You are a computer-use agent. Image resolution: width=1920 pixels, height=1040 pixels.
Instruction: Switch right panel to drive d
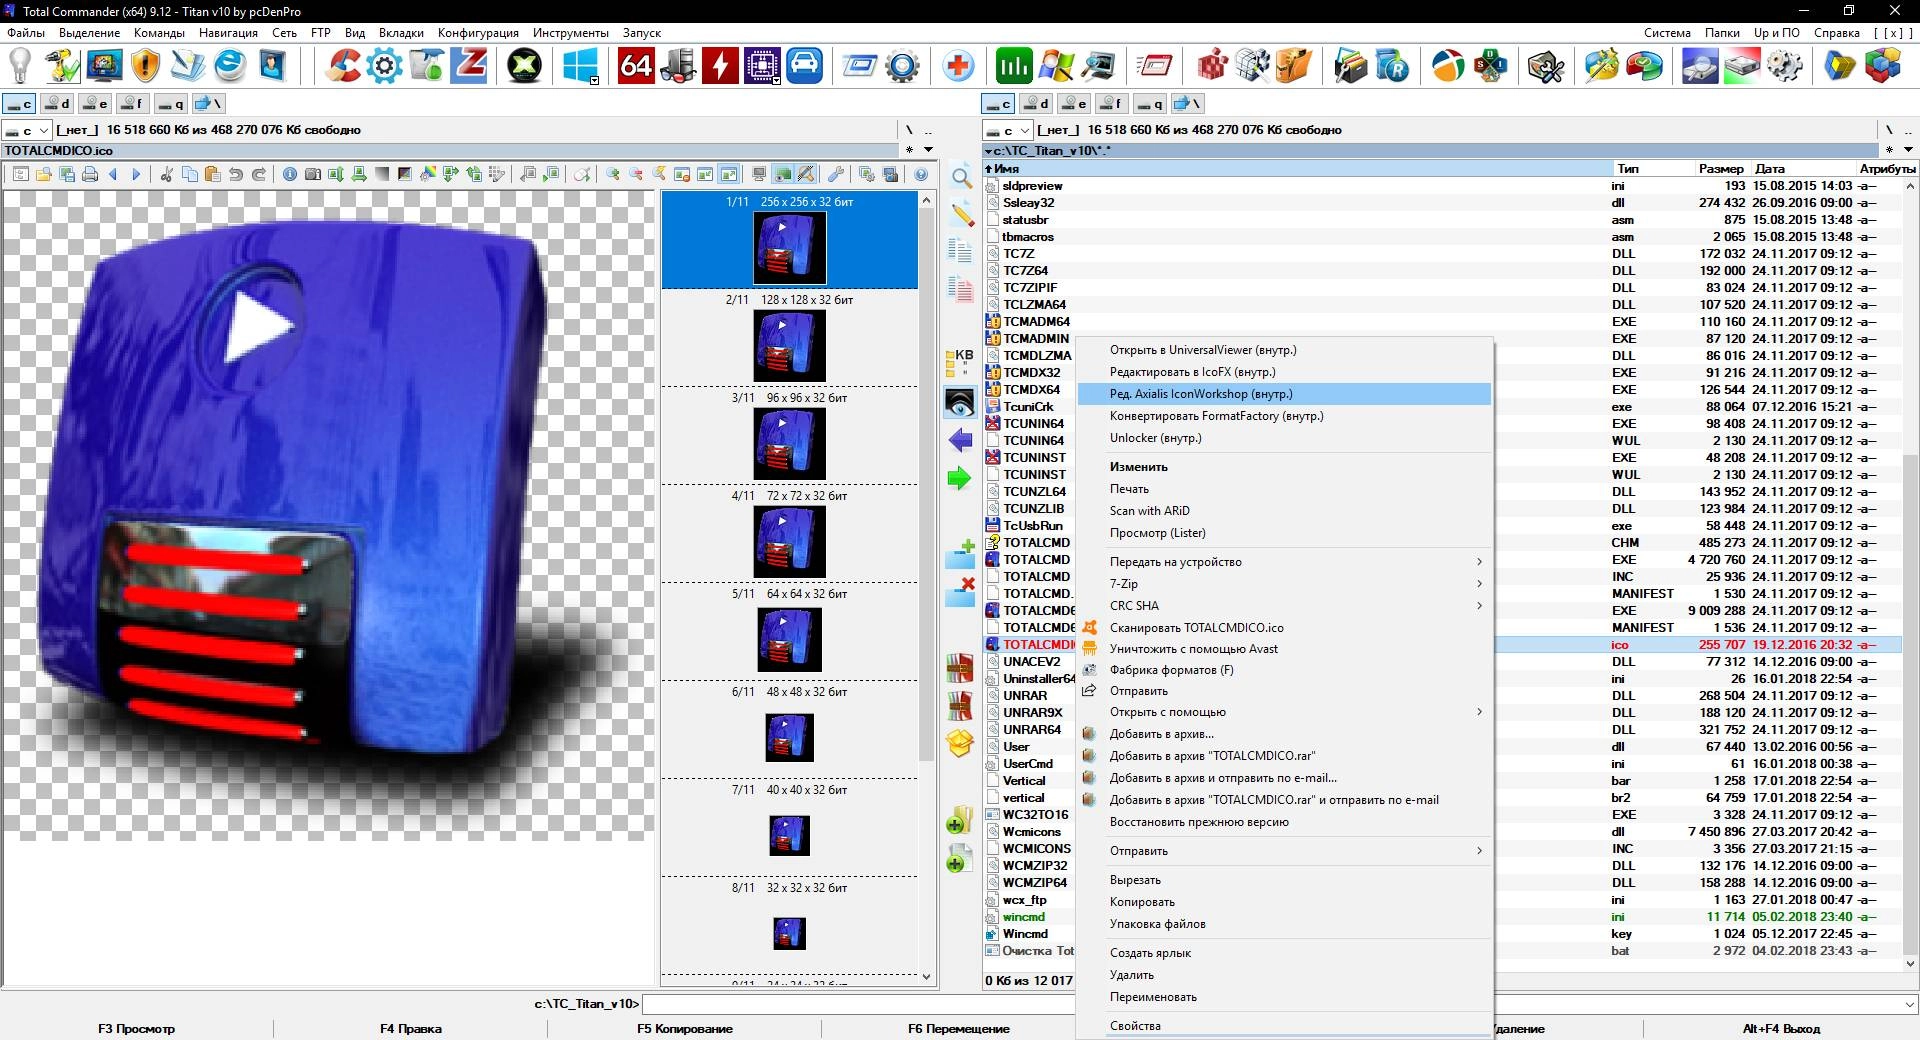click(x=1036, y=103)
